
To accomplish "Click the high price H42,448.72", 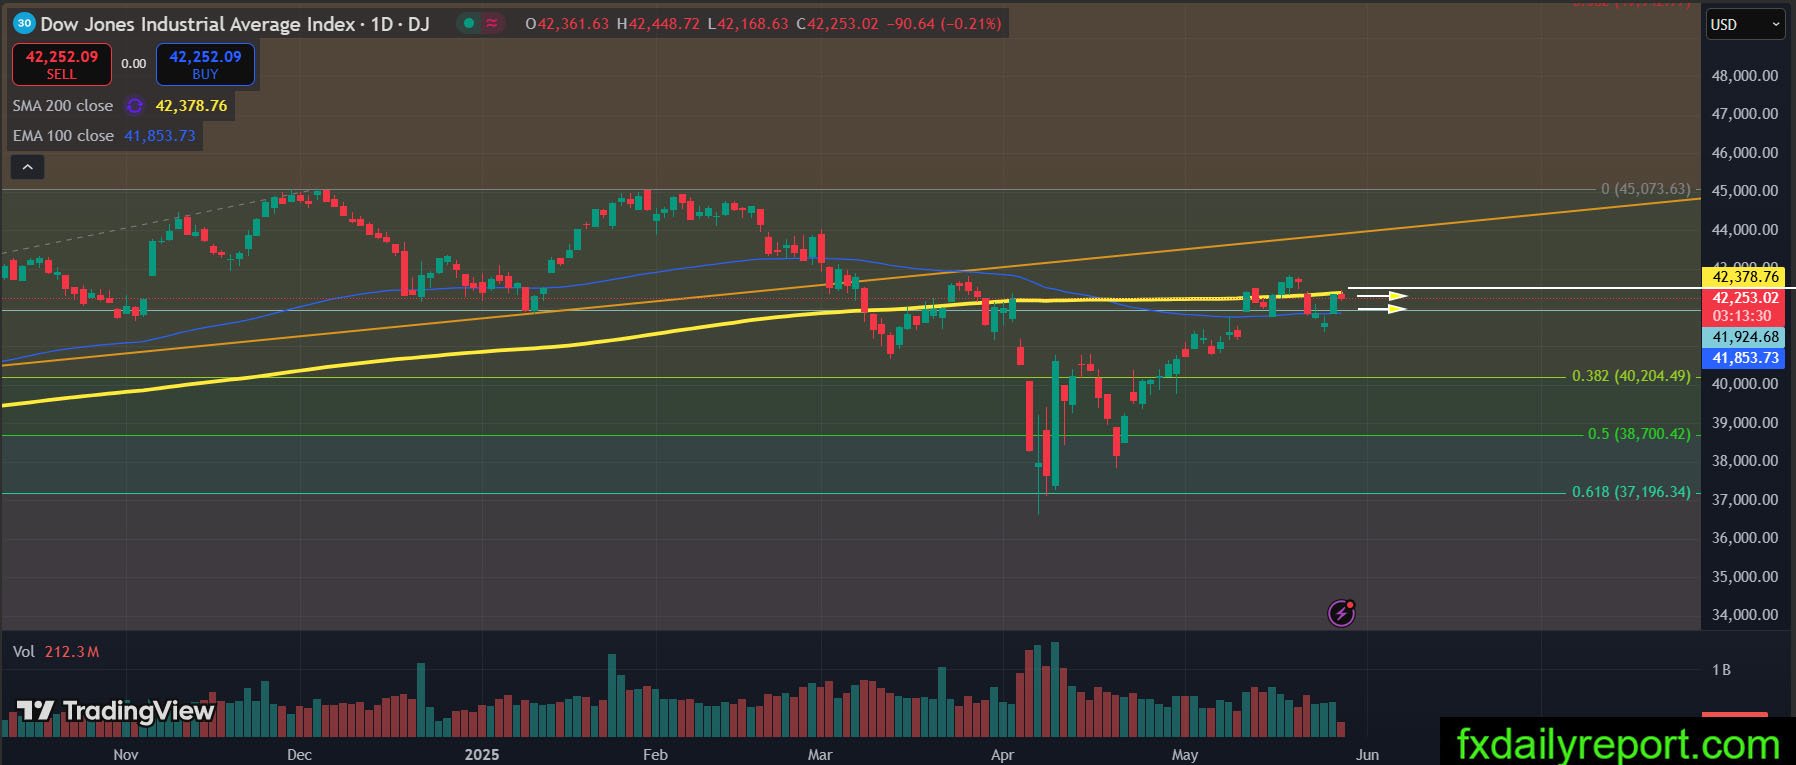I will click(x=658, y=23).
